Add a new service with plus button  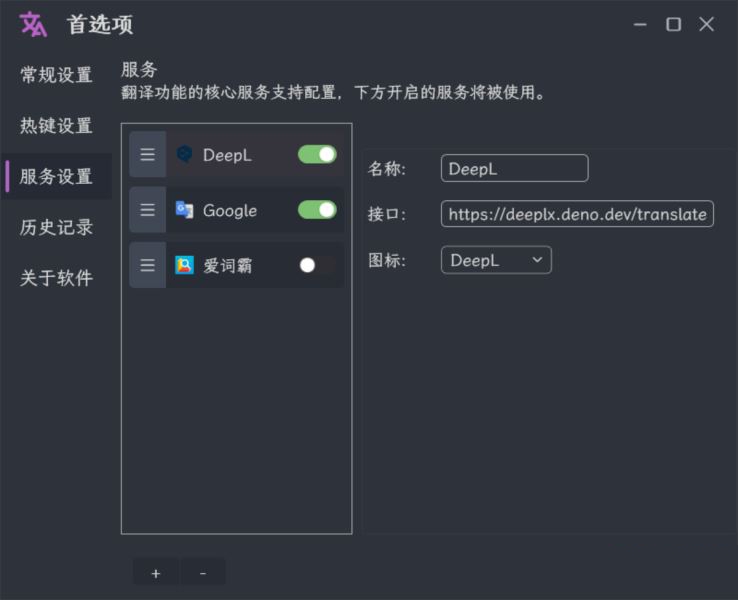click(156, 573)
